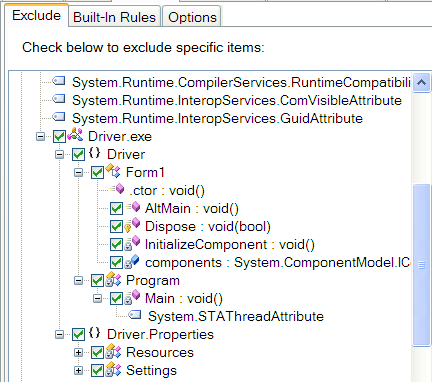Select the Form1 tree label
Image resolution: width=432 pixels, height=382 pixels.
(145, 172)
